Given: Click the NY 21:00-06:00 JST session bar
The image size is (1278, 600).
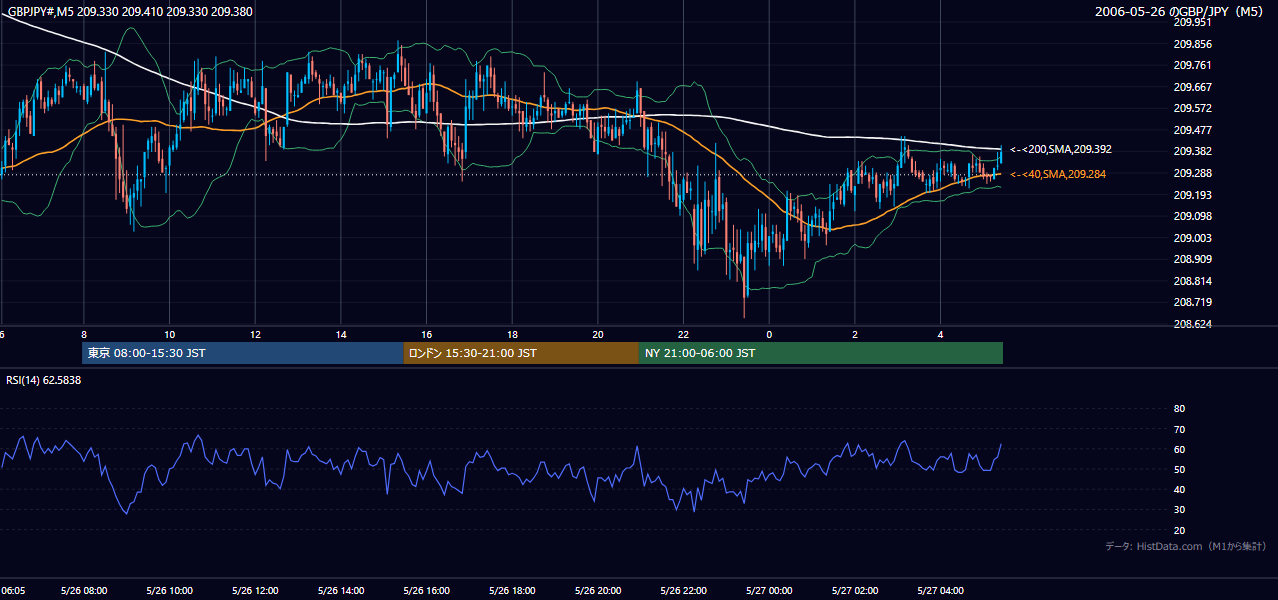Looking at the screenshot, I should pos(821,353).
